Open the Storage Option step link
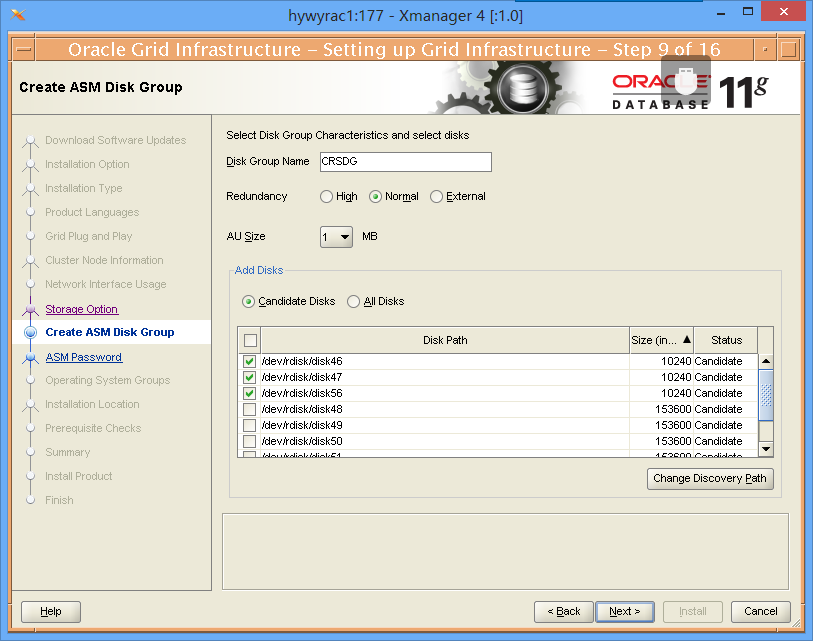This screenshot has height=641, width=813. 81,310
